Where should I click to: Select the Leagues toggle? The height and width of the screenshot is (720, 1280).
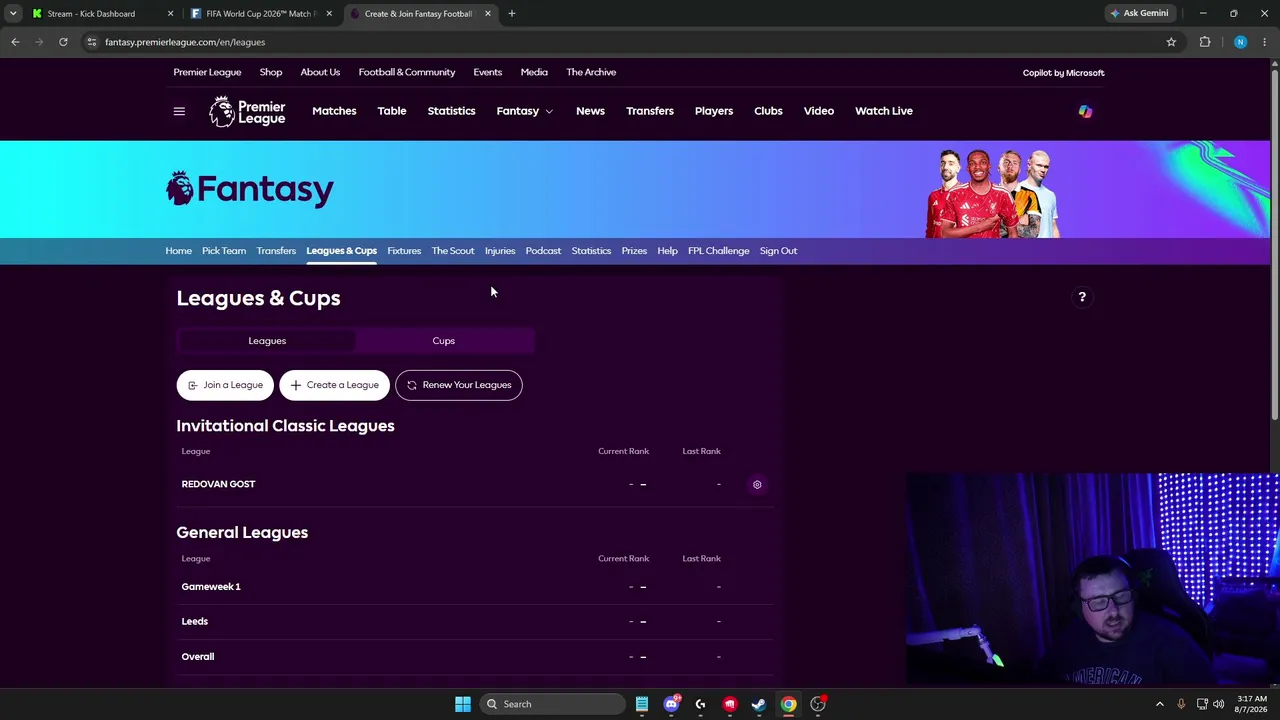tap(267, 341)
